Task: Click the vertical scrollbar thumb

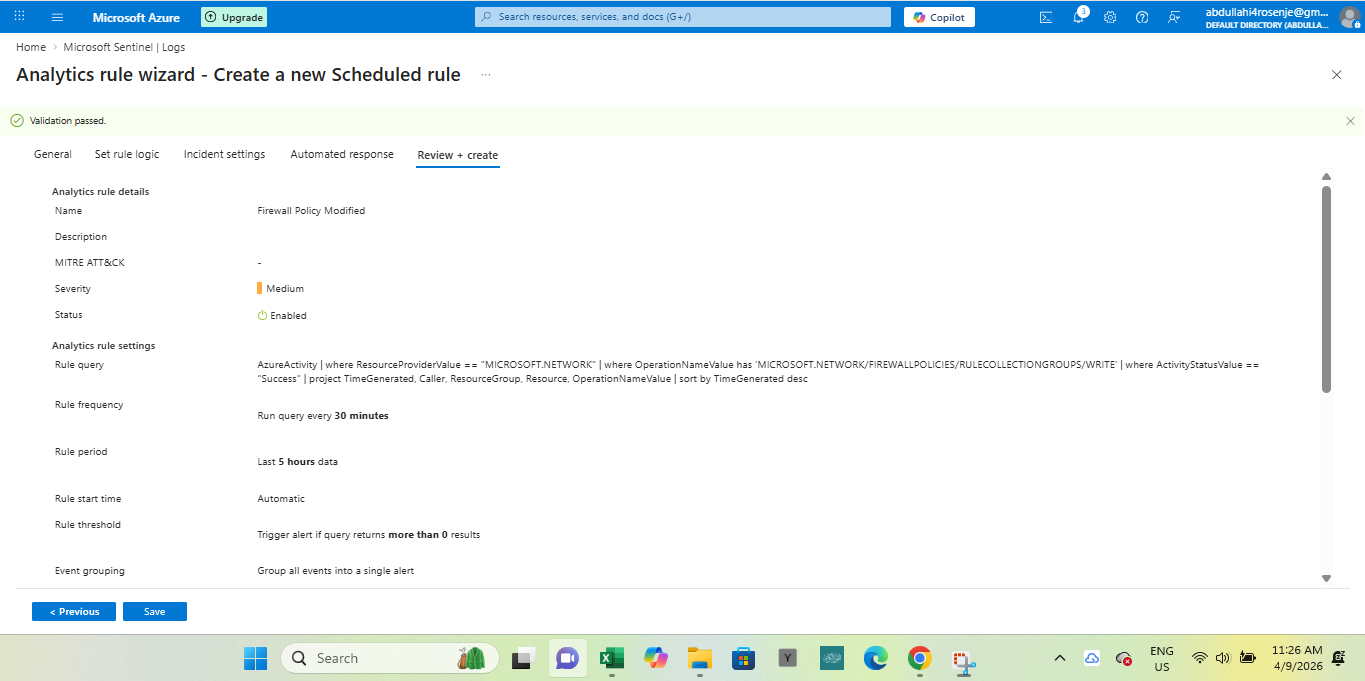Action: point(1327,289)
